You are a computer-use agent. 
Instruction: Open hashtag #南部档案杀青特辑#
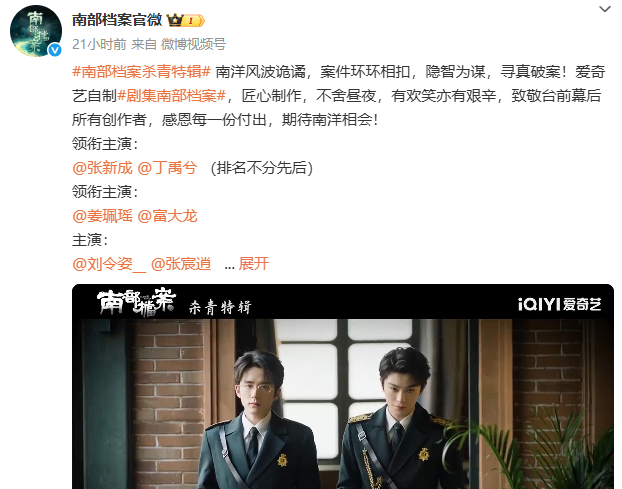click(x=141, y=72)
